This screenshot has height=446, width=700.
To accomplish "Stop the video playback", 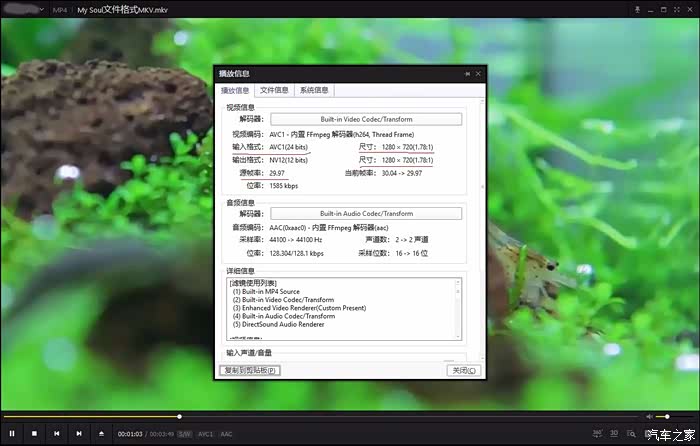I will click(x=34, y=433).
